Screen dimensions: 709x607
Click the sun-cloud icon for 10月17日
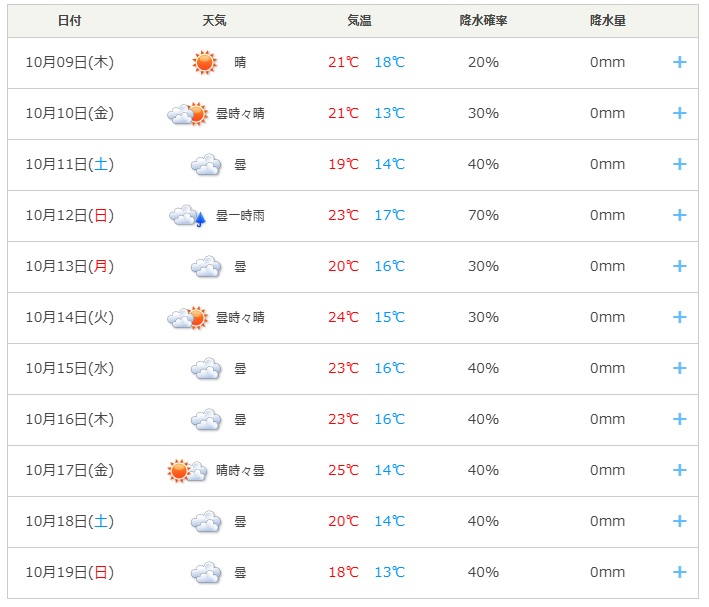point(187,470)
